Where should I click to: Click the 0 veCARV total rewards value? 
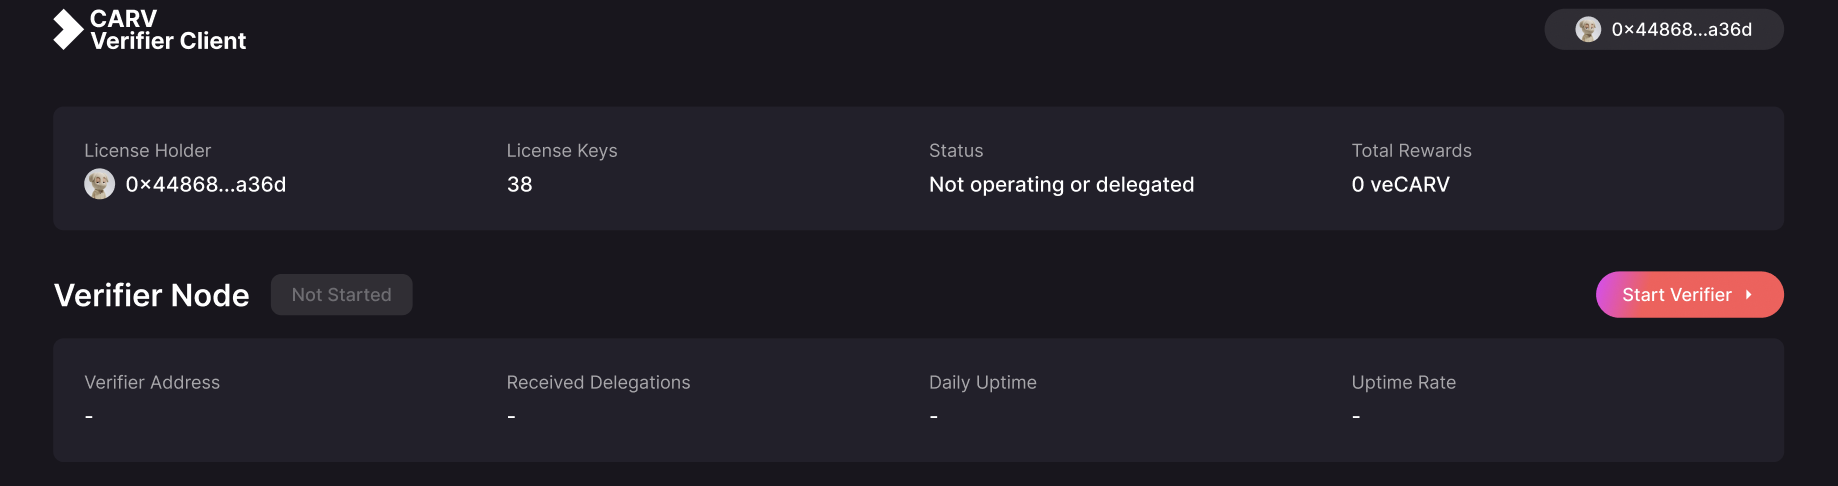(1400, 185)
